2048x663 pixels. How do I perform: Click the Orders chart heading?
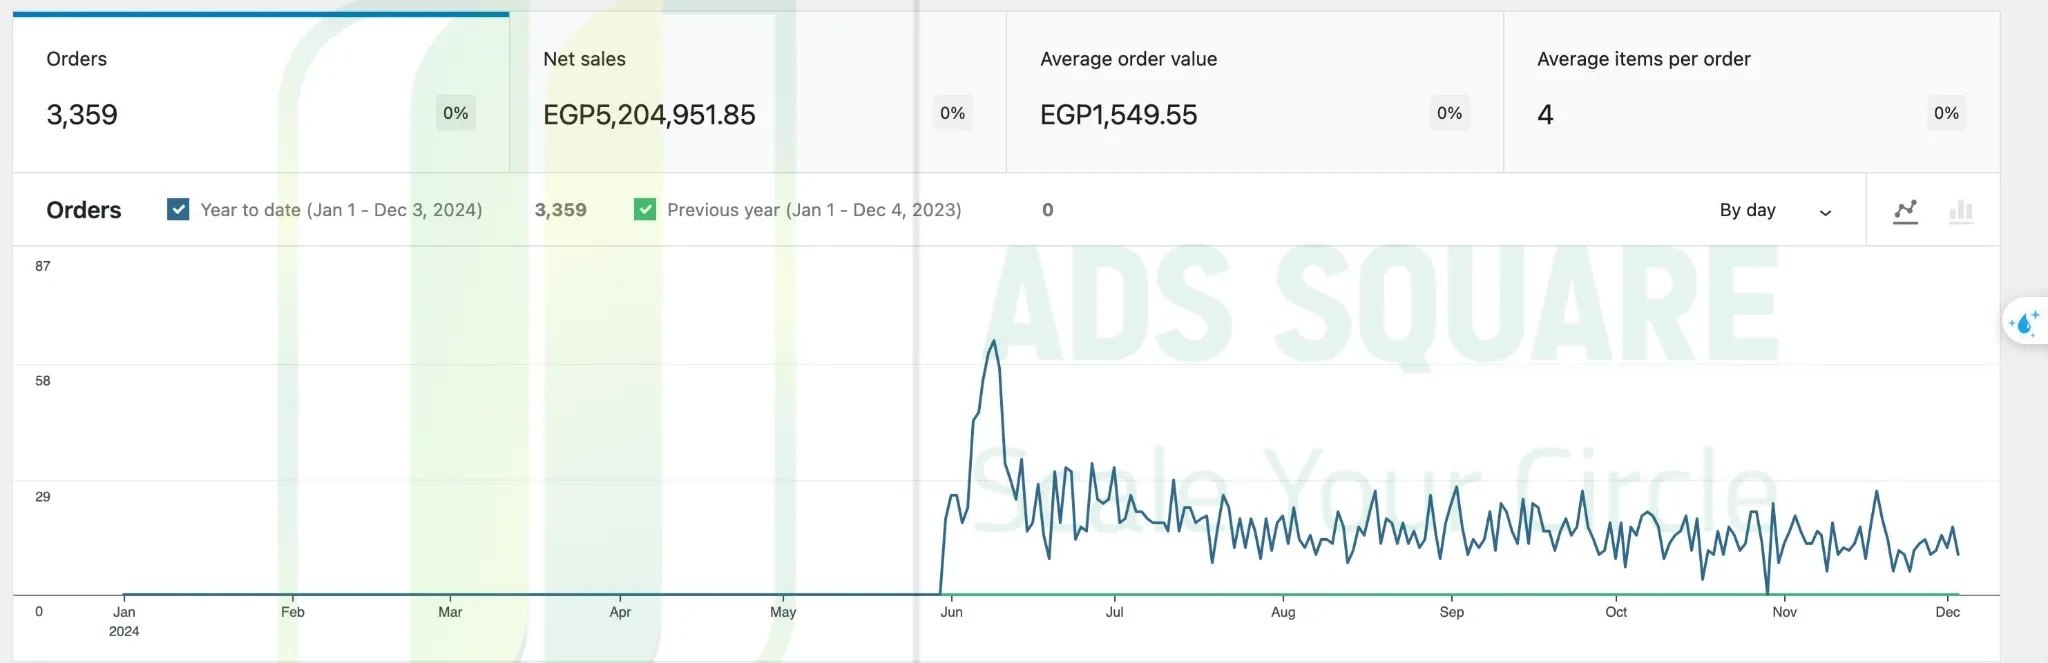[x=84, y=210]
